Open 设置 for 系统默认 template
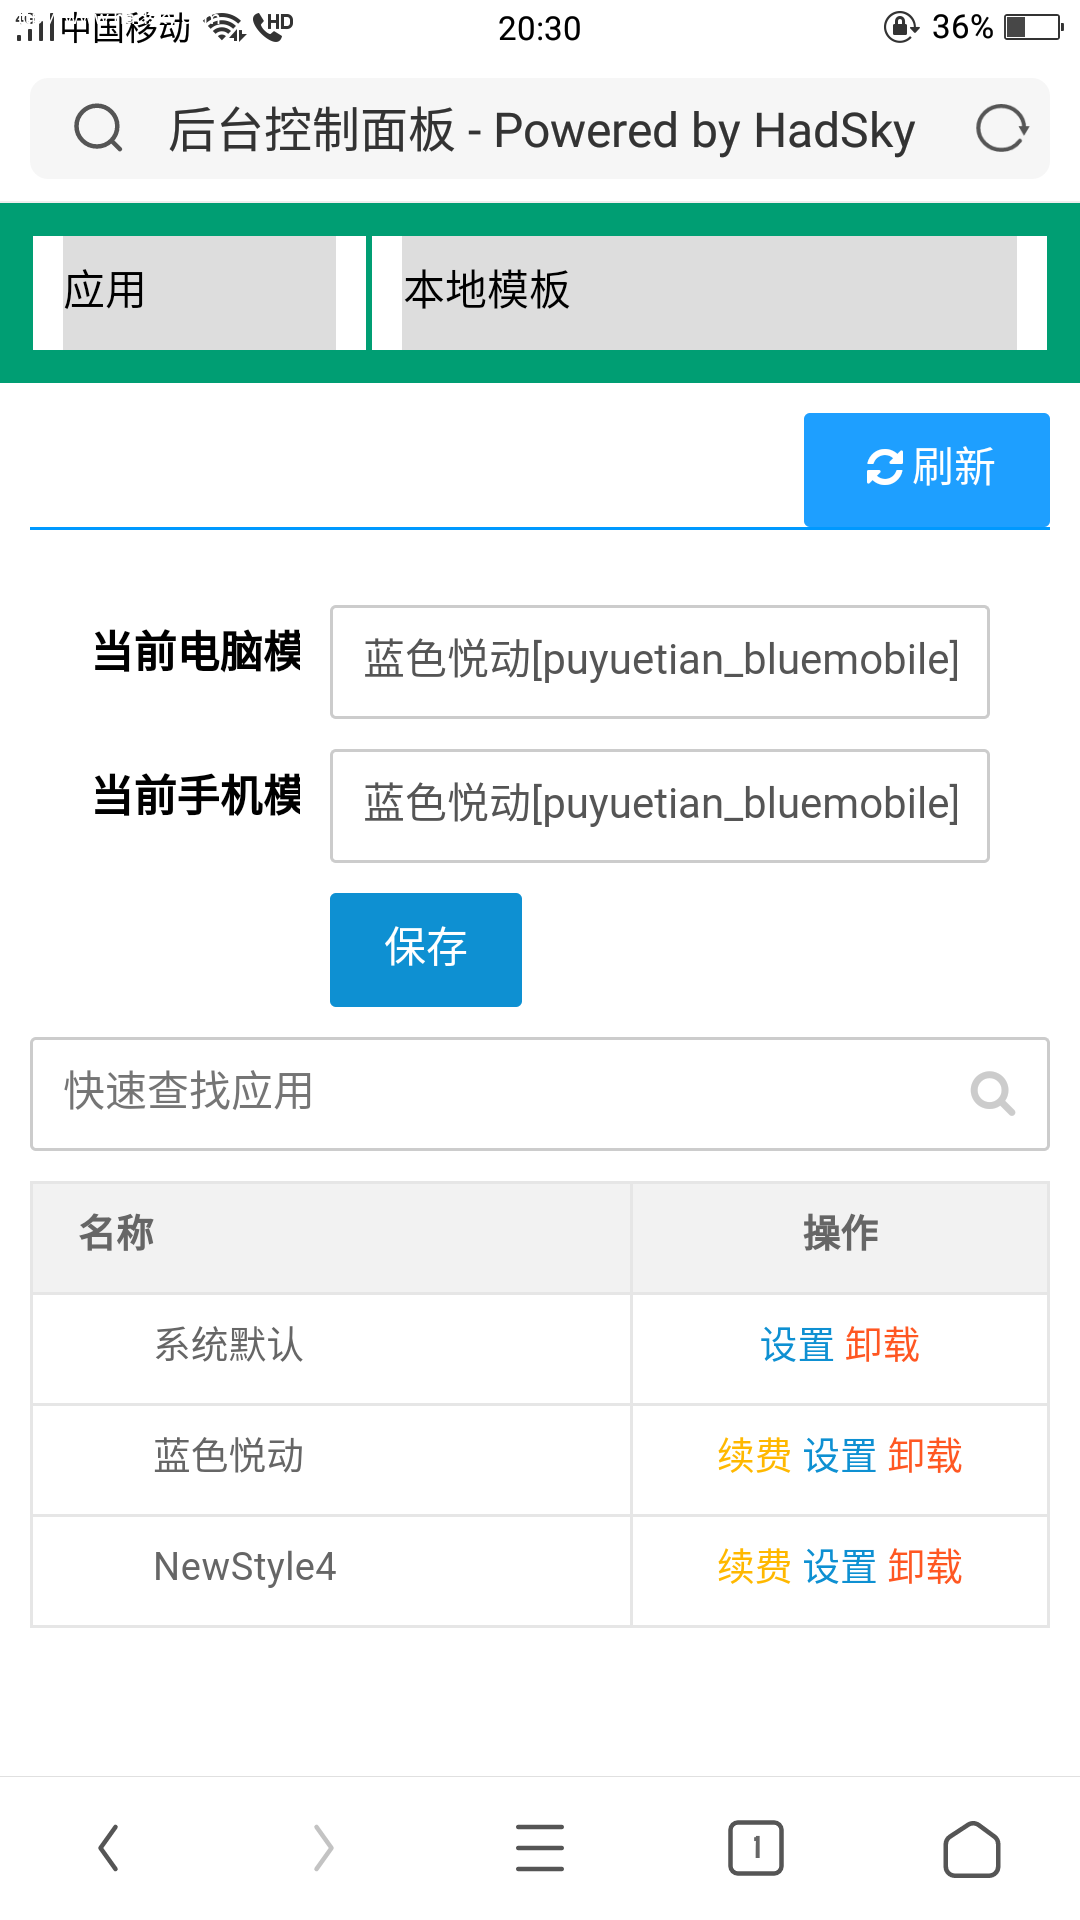The height and width of the screenshot is (1920, 1080). click(x=797, y=1345)
